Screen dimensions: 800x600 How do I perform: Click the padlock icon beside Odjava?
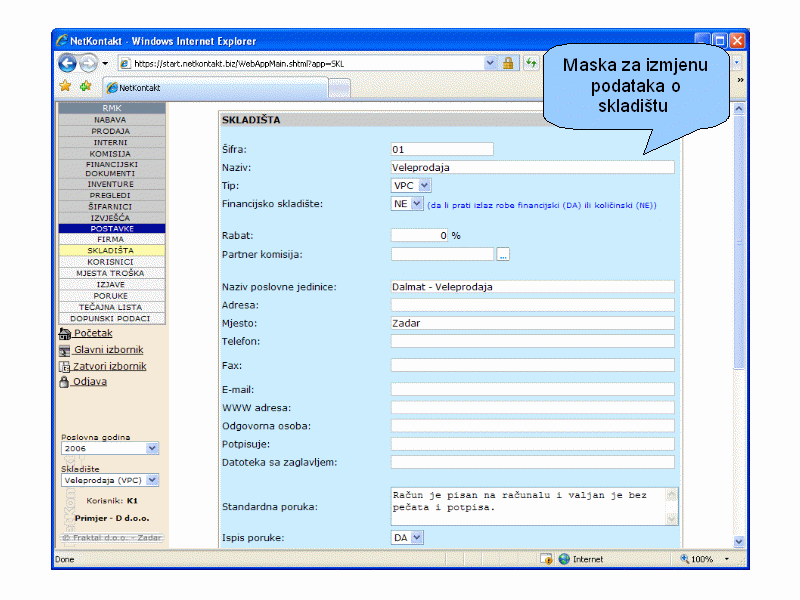pyautogui.click(x=64, y=382)
